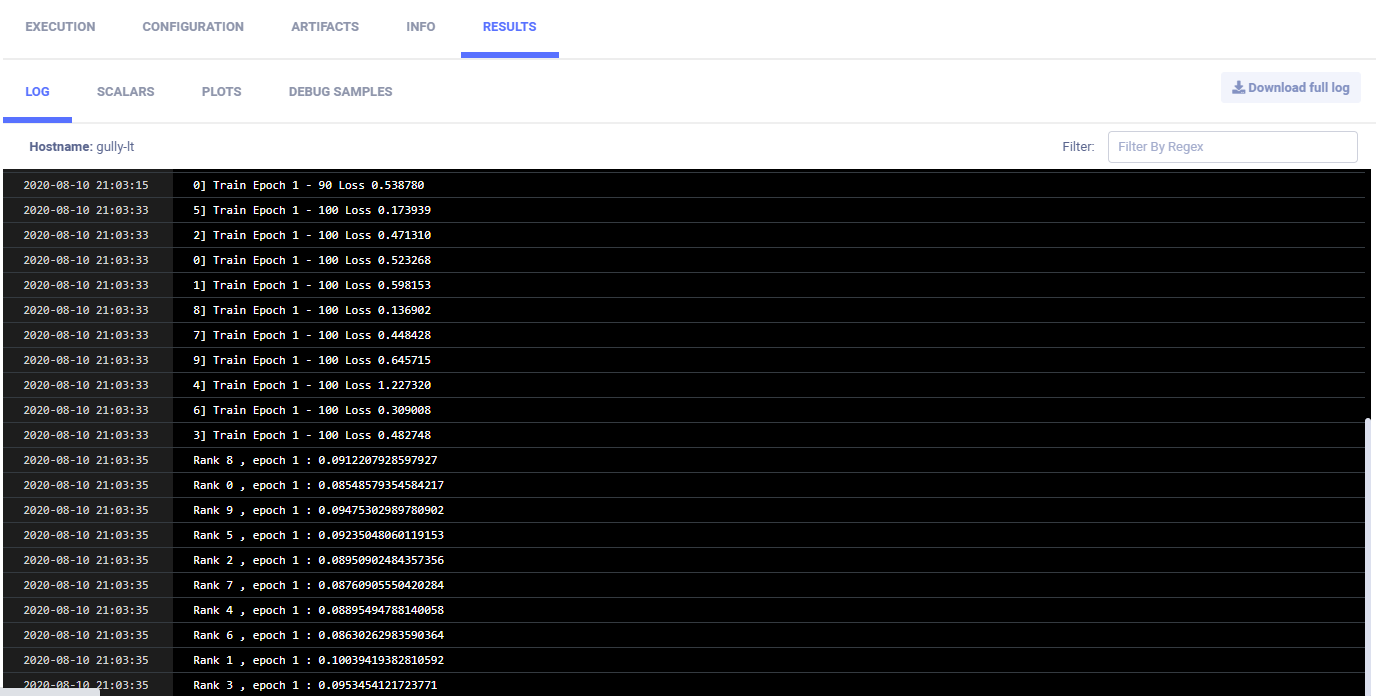
Task: Click the Rank 1 epoch 1 log entry
Action: coord(318,660)
